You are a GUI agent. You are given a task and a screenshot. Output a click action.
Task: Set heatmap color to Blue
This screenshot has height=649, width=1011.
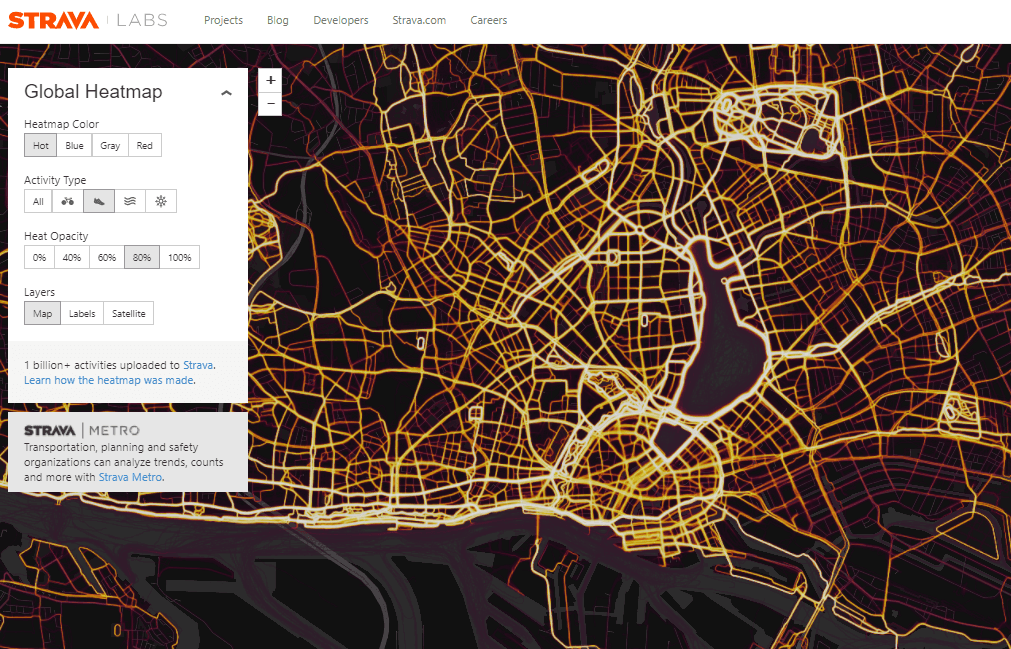click(74, 146)
